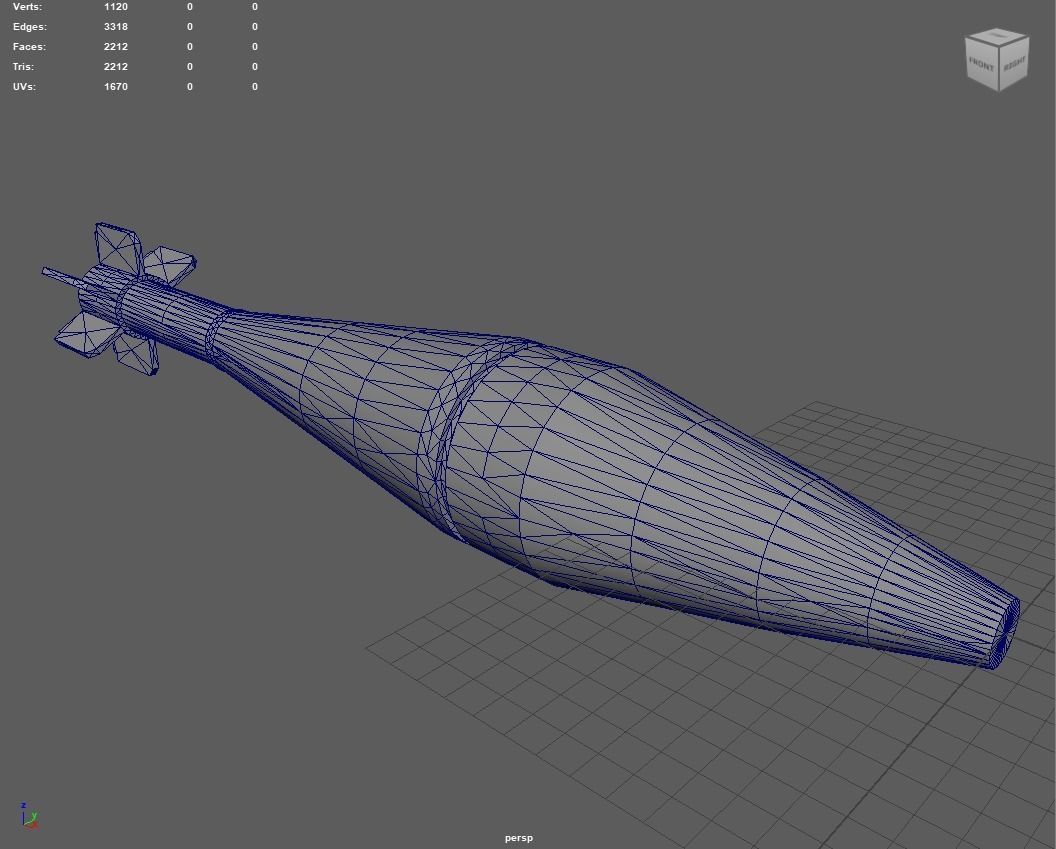Click the 'Verts:' heads-up label
This screenshot has width=1056, height=849.
point(27,7)
